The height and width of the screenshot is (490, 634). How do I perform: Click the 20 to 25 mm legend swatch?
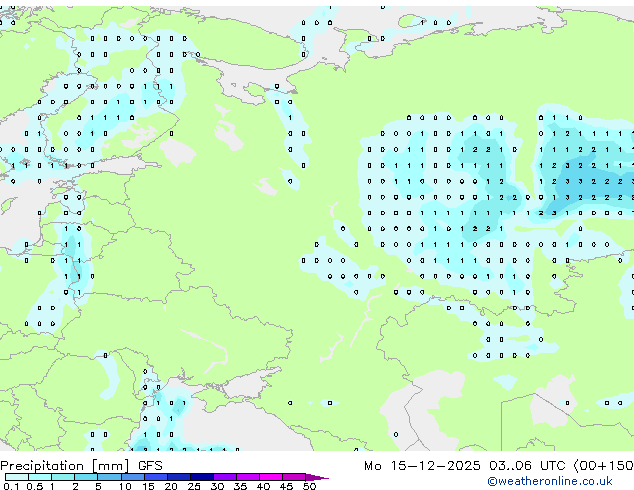(179, 477)
